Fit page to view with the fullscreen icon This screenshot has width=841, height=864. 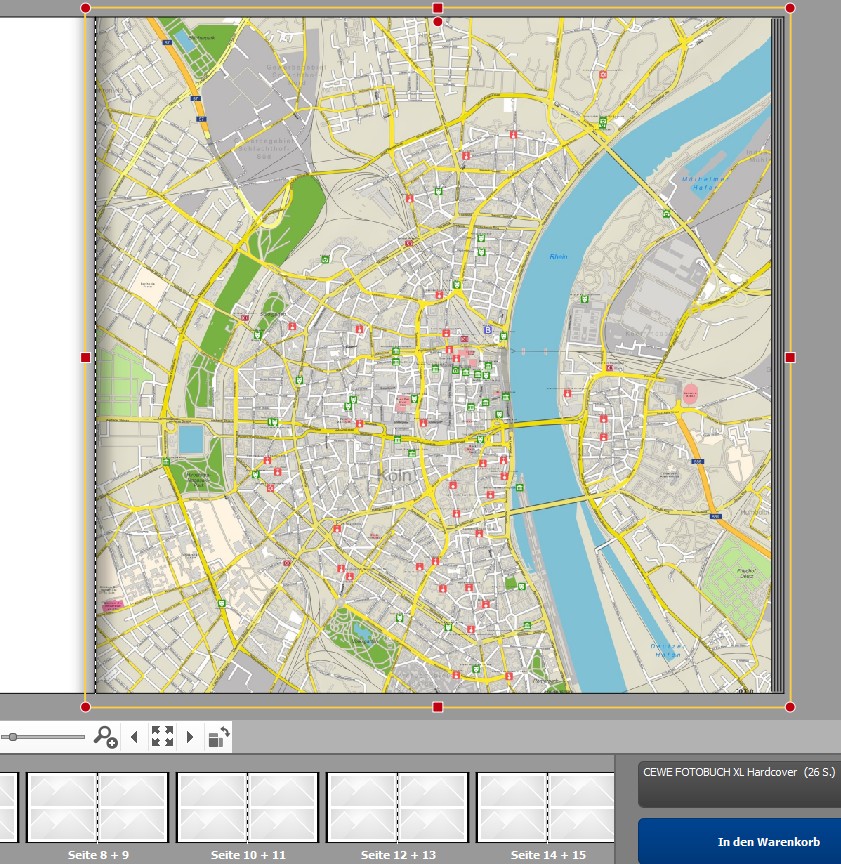pos(162,737)
